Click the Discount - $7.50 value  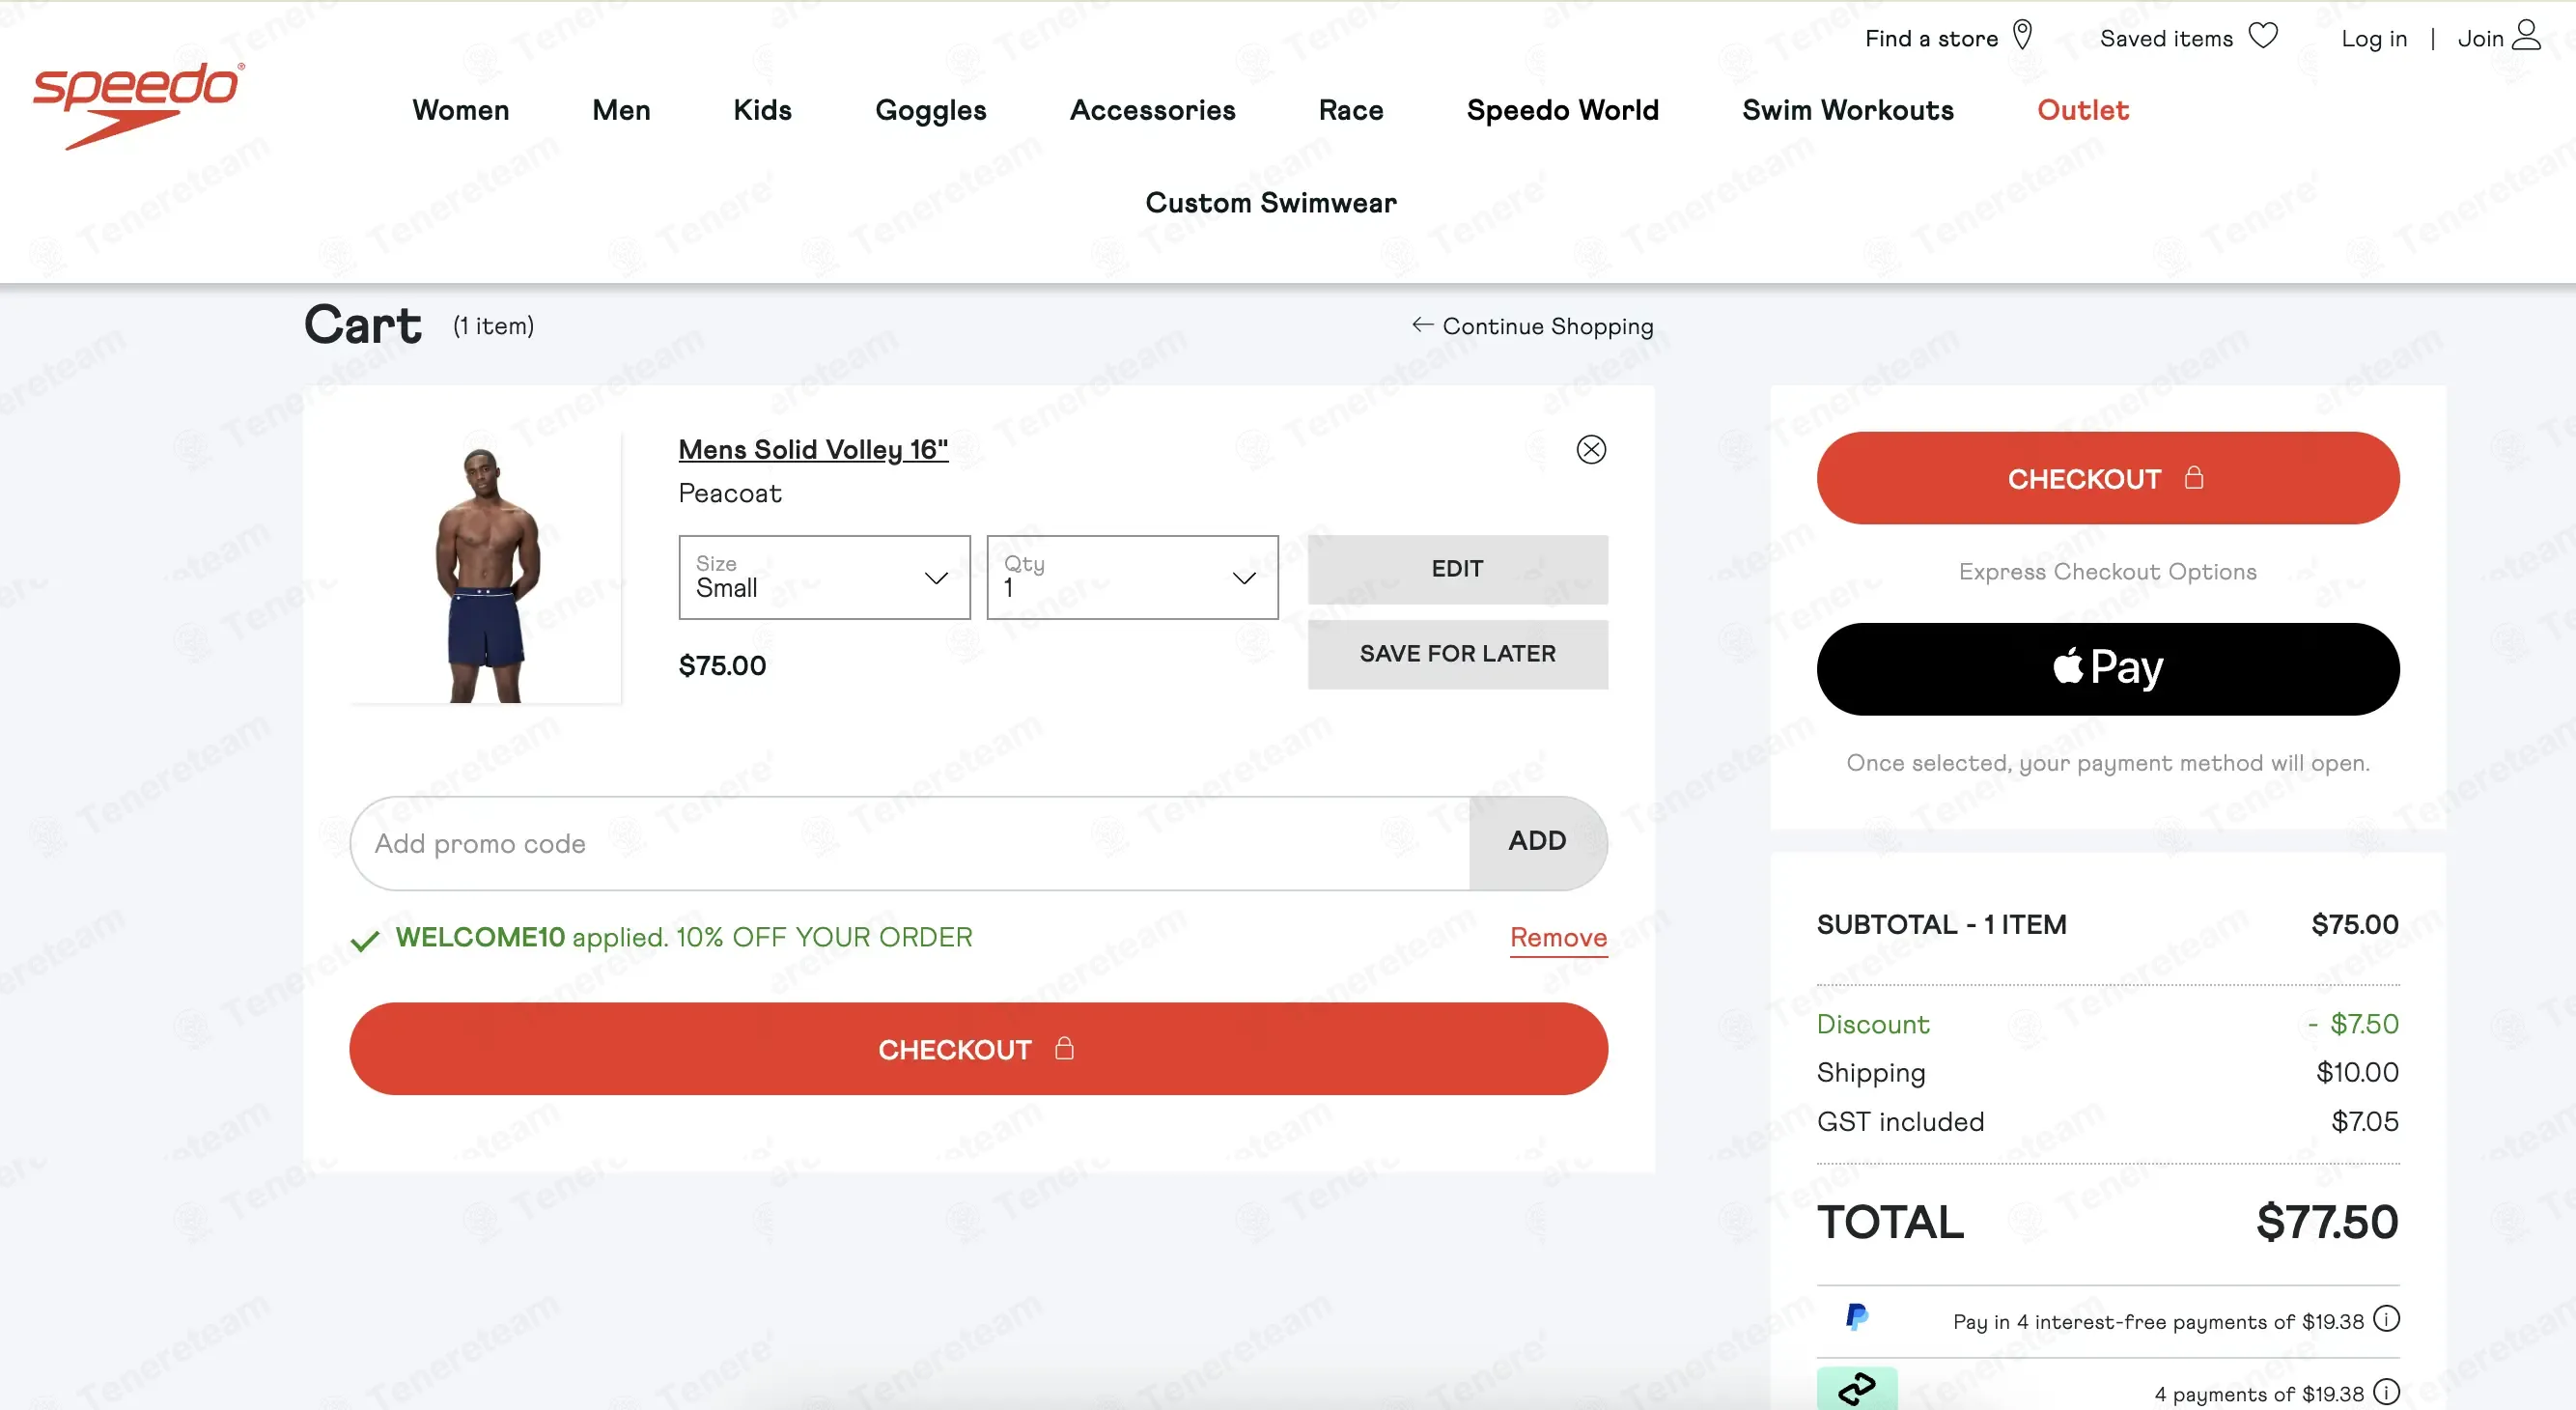coord(2353,1024)
